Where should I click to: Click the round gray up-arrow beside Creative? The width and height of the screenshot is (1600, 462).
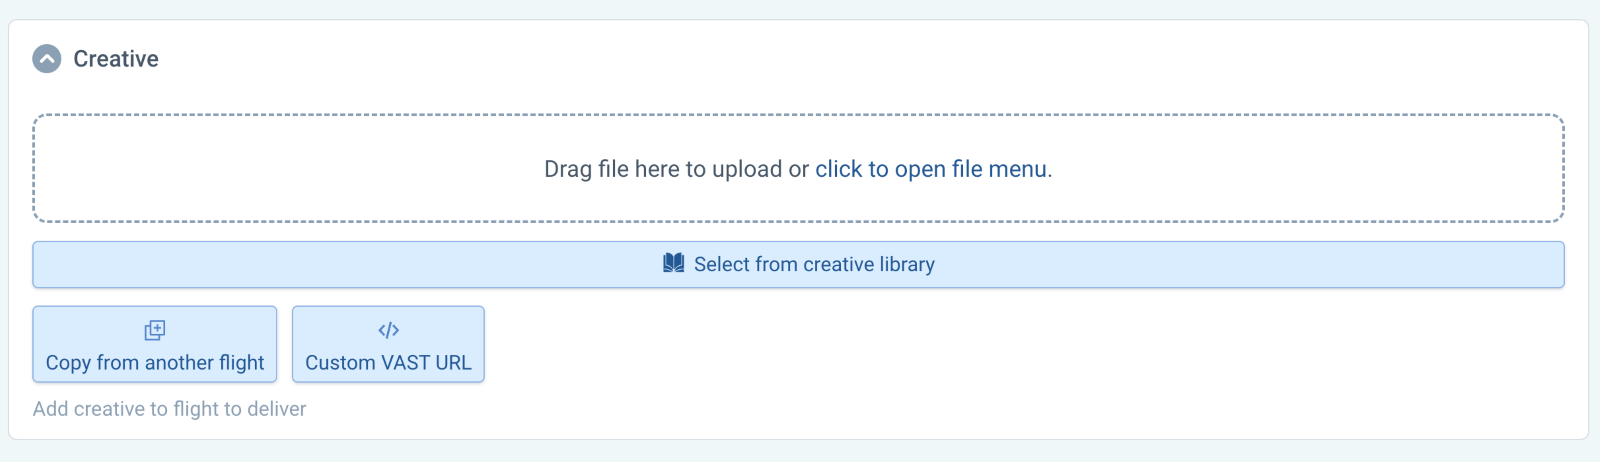pyautogui.click(x=47, y=59)
